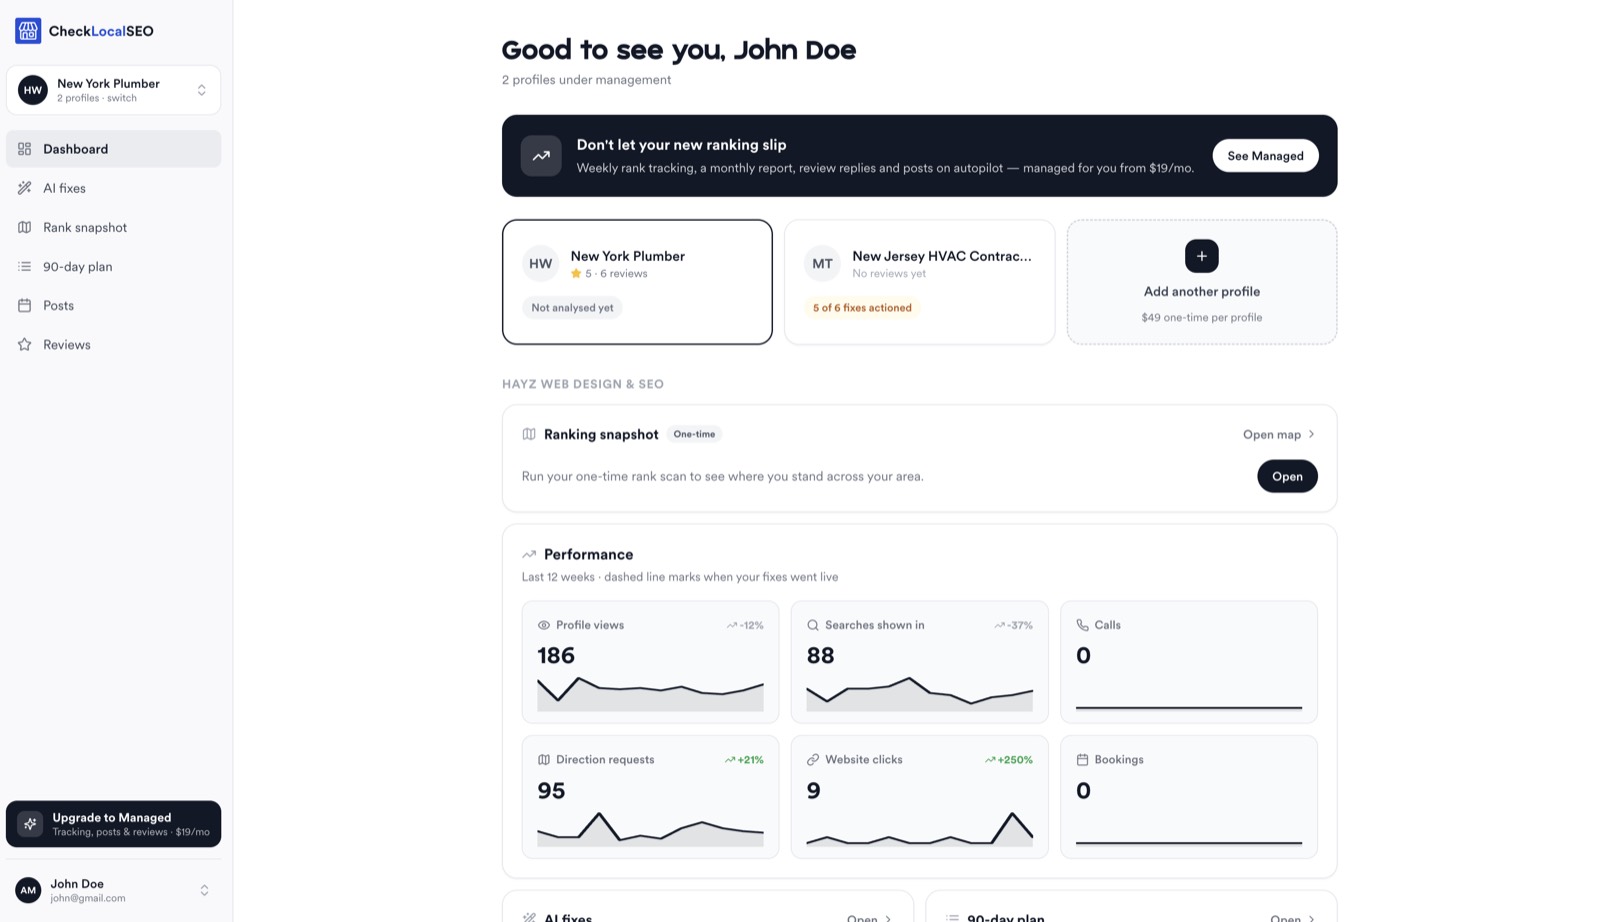Open the 90-day plan sidebar item
This screenshot has height=922, width=1600.
pos(113,266)
